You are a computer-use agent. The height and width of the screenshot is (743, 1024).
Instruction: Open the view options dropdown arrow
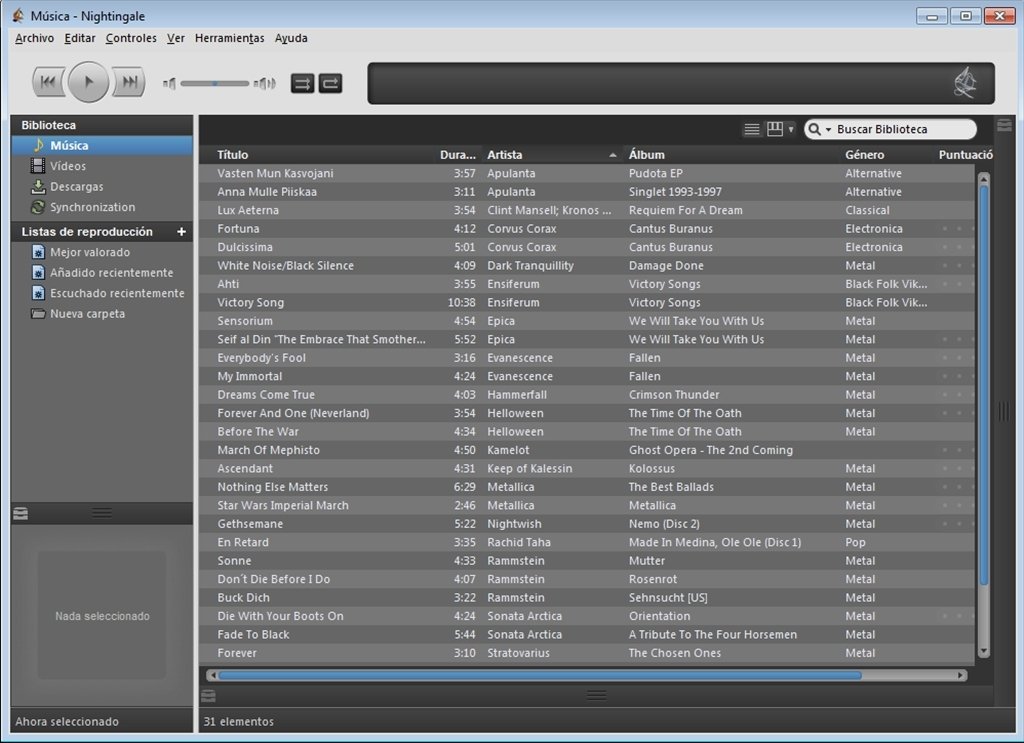click(791, 129)
